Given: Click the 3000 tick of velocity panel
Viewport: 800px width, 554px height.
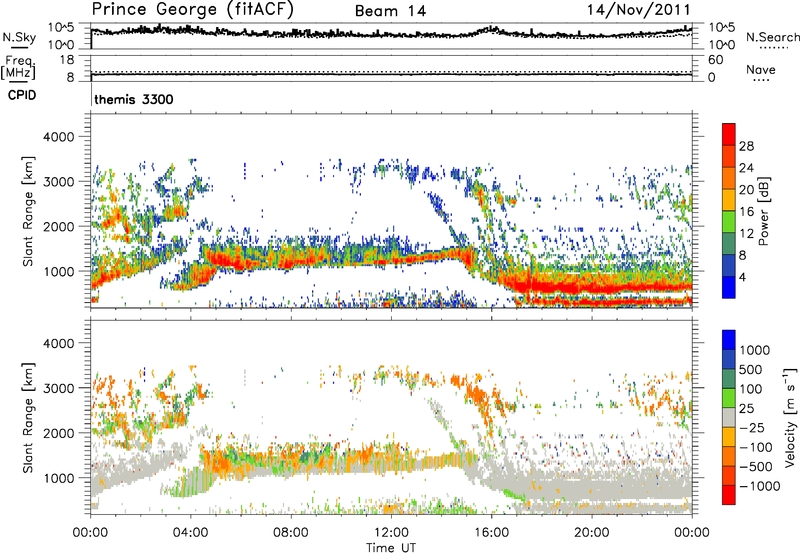Looking at the screenshot, I should click(x=59, y=389).
